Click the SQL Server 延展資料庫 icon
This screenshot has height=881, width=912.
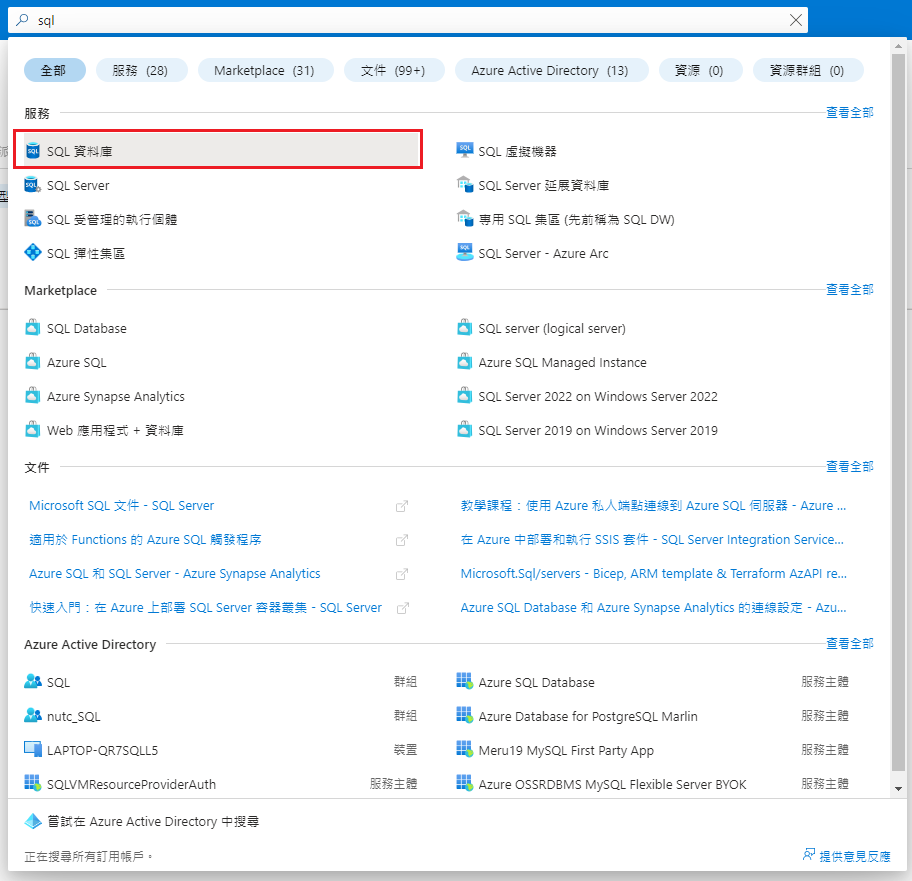pos(464,185)
